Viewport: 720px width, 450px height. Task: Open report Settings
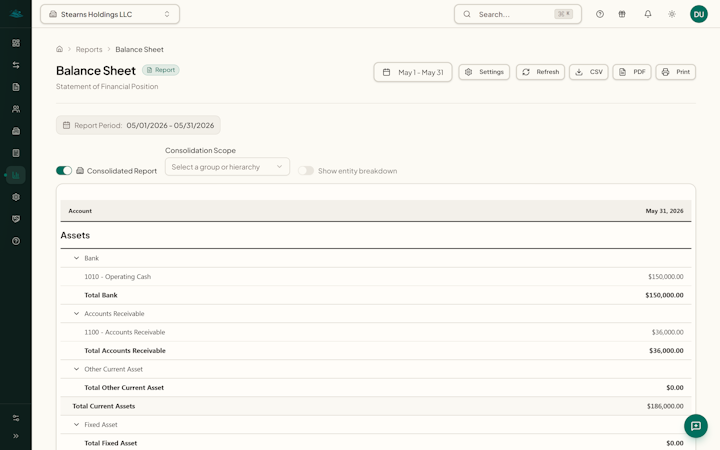(484, 72)
